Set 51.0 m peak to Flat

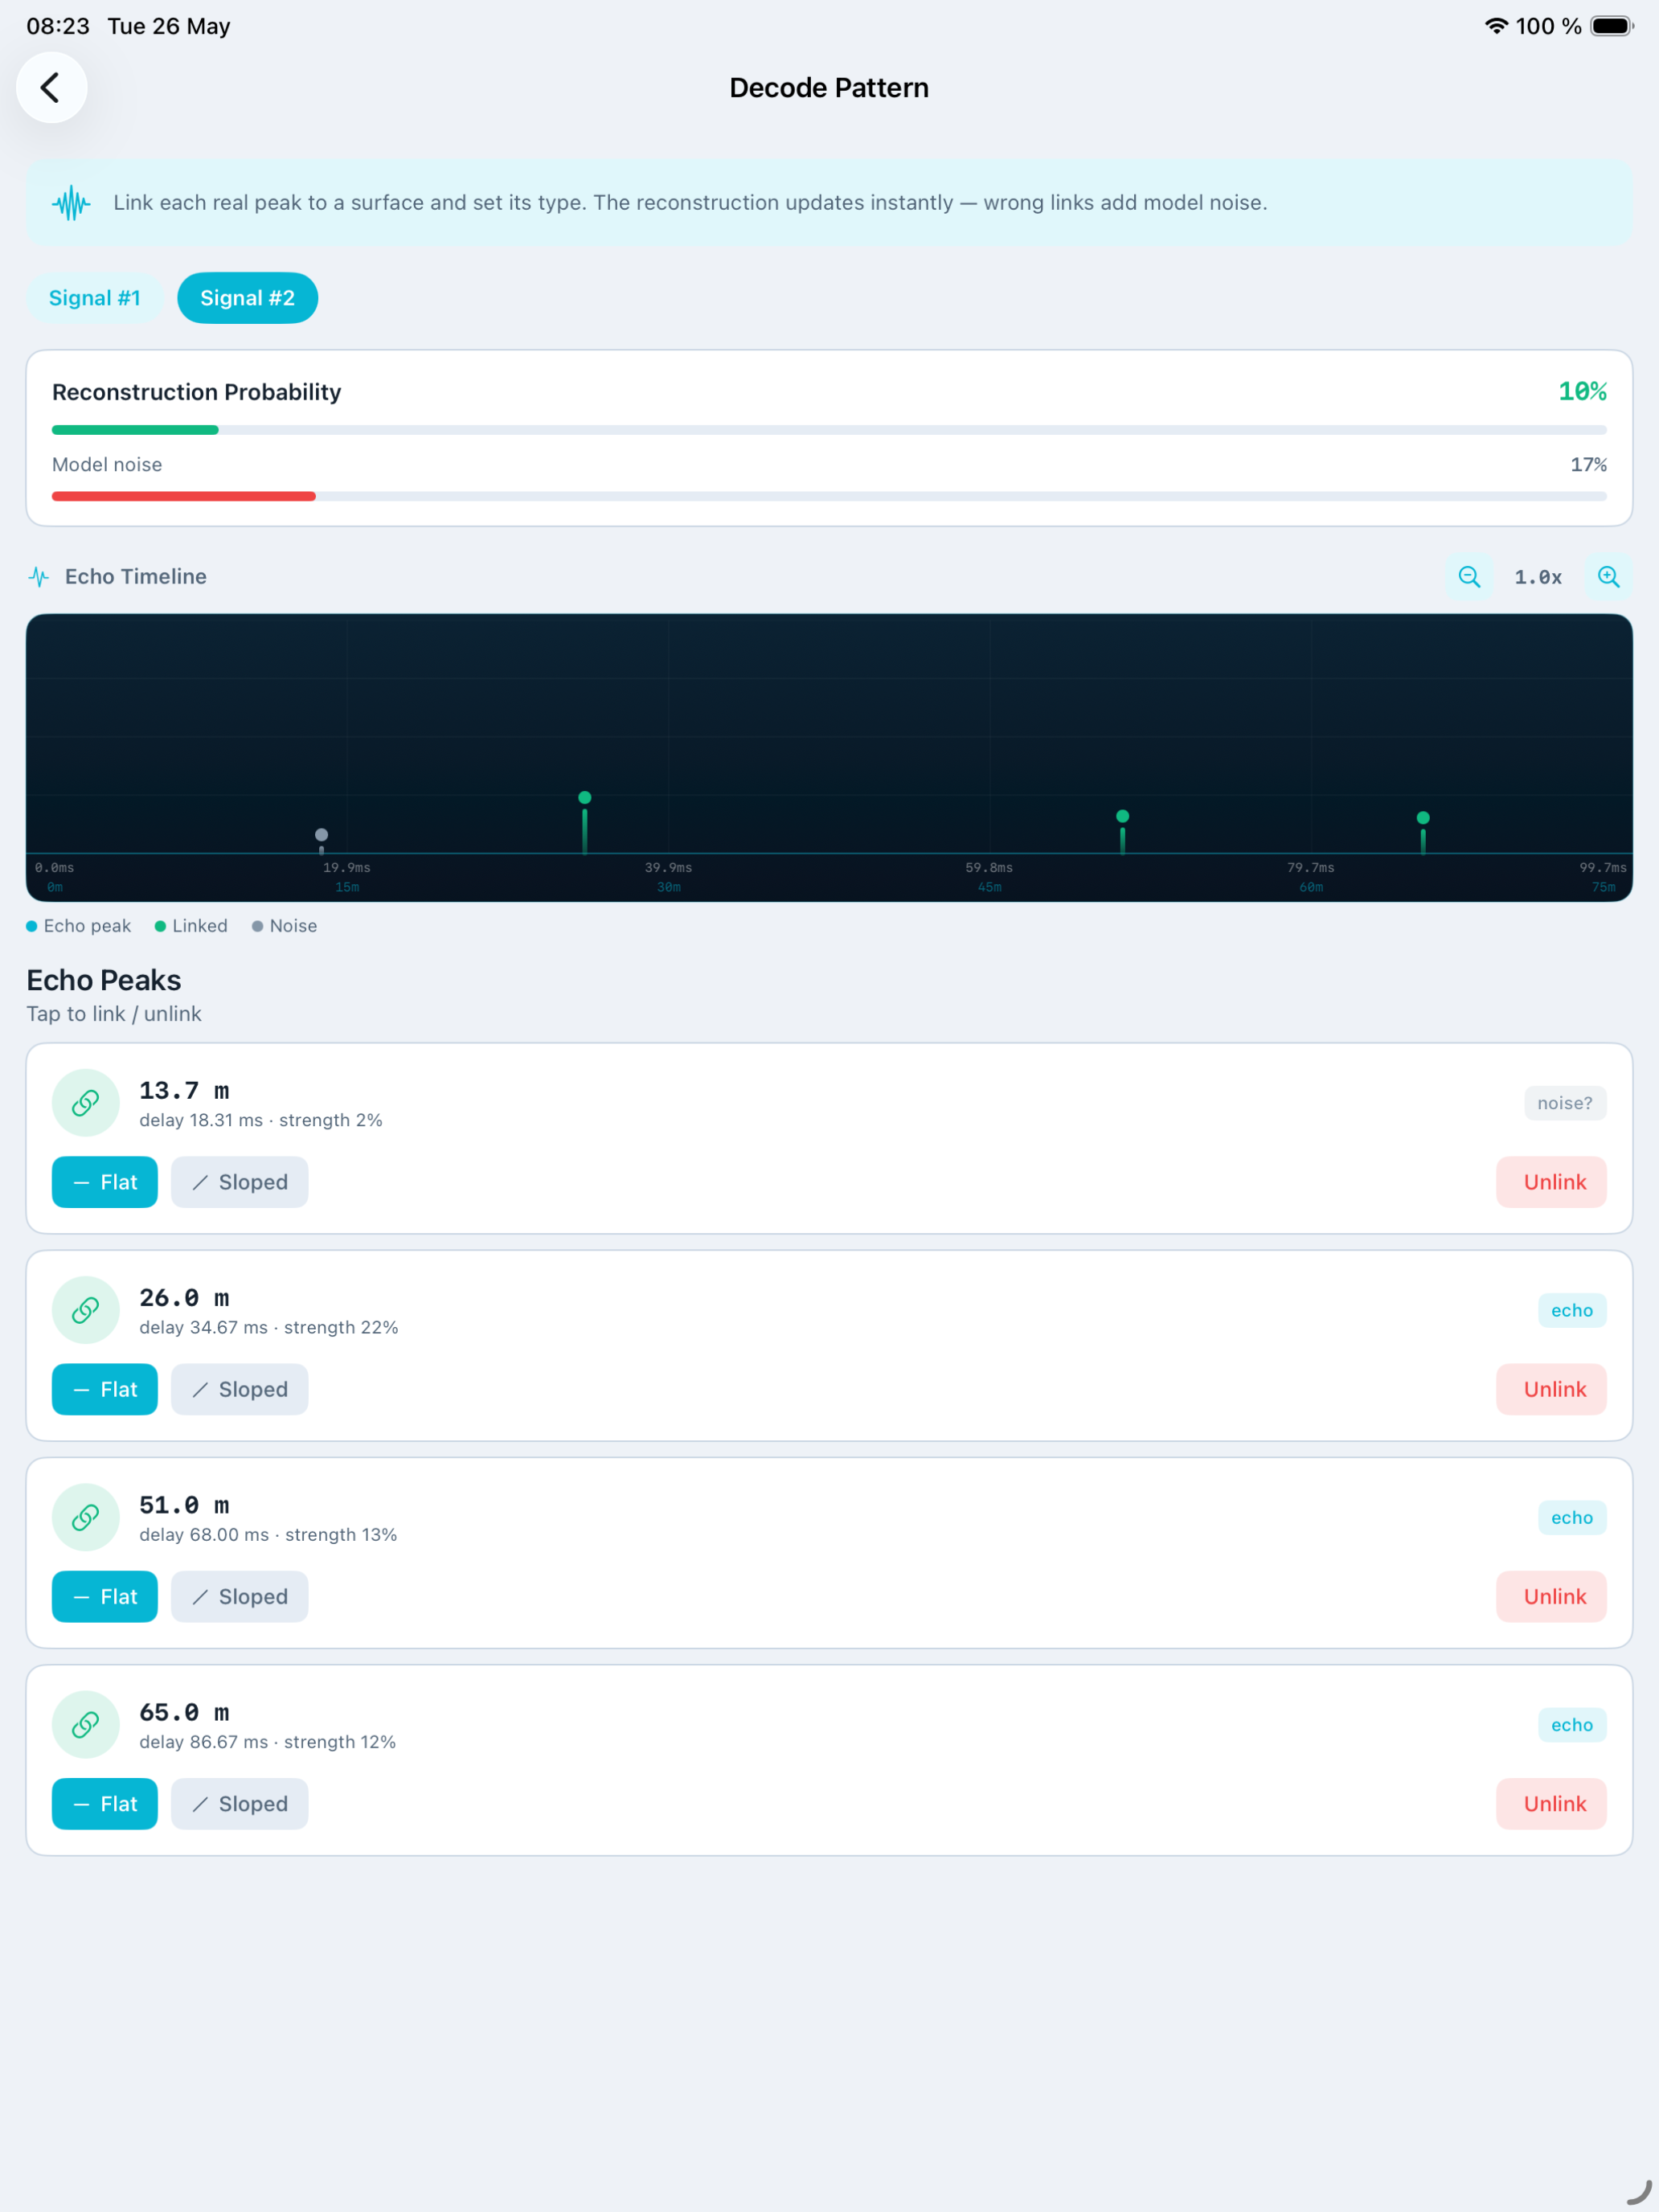[105, 1597]
